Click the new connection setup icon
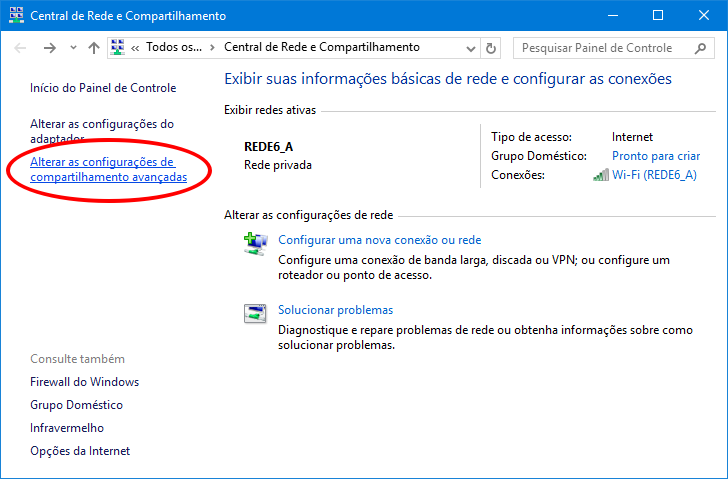The width and height of the screenshot is (728, 479). [x=255, y=242]
